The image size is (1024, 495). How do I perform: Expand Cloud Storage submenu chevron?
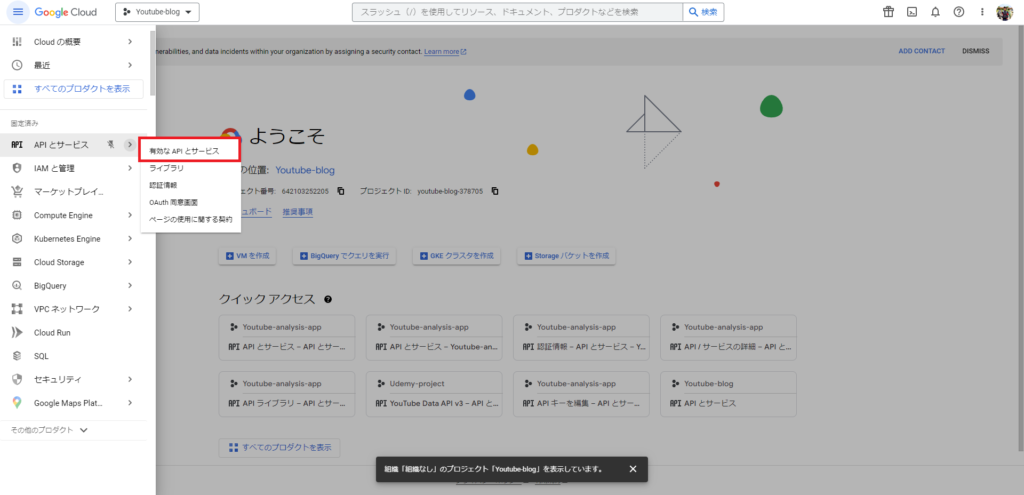pyautogui.click(x=130, y=262)
